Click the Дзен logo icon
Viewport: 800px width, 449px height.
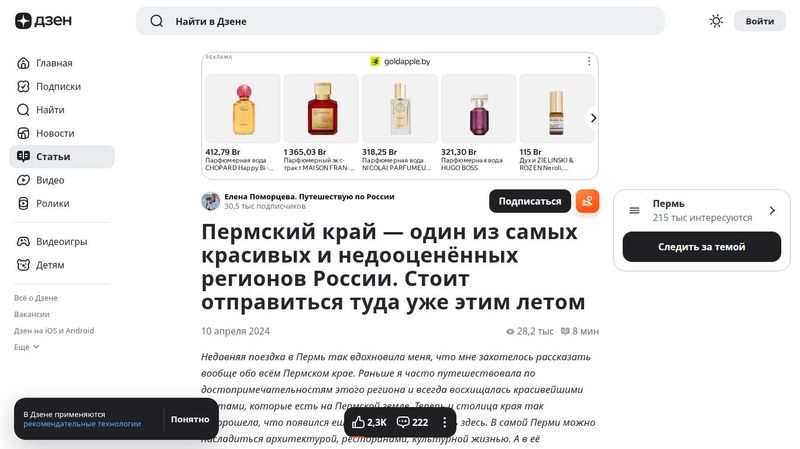[23, 21]
